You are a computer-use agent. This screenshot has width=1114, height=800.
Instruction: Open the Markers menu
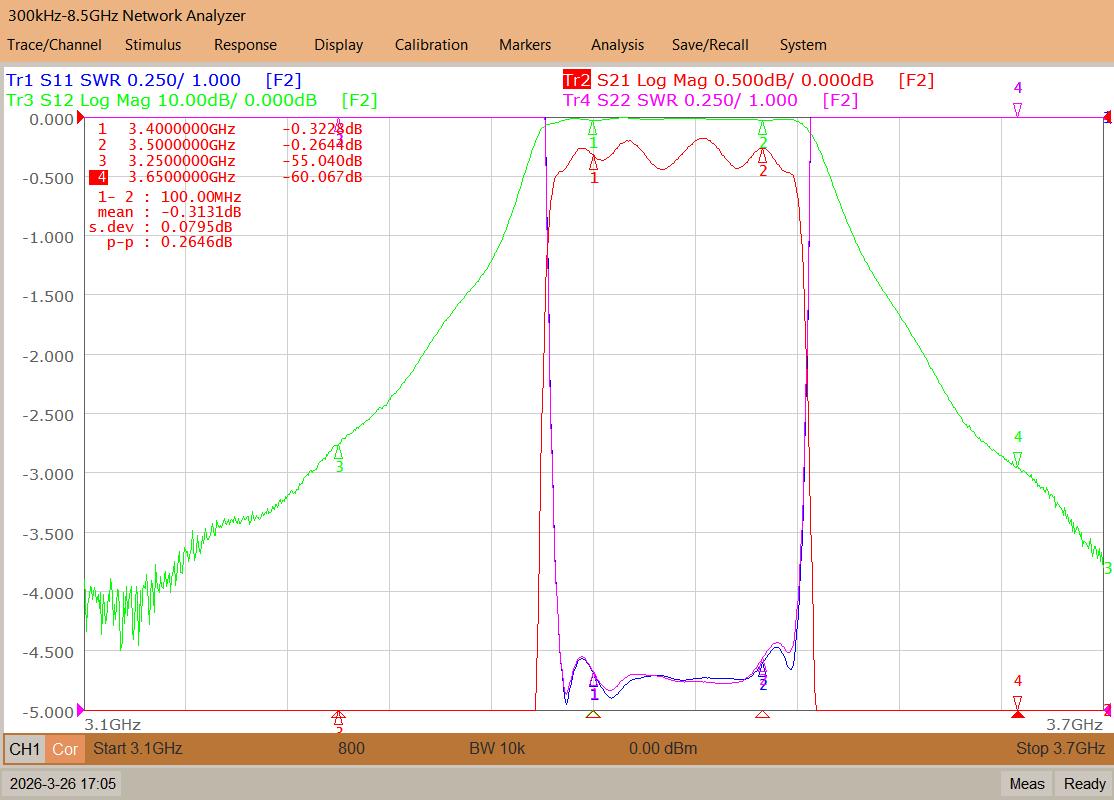pos(524,45)
